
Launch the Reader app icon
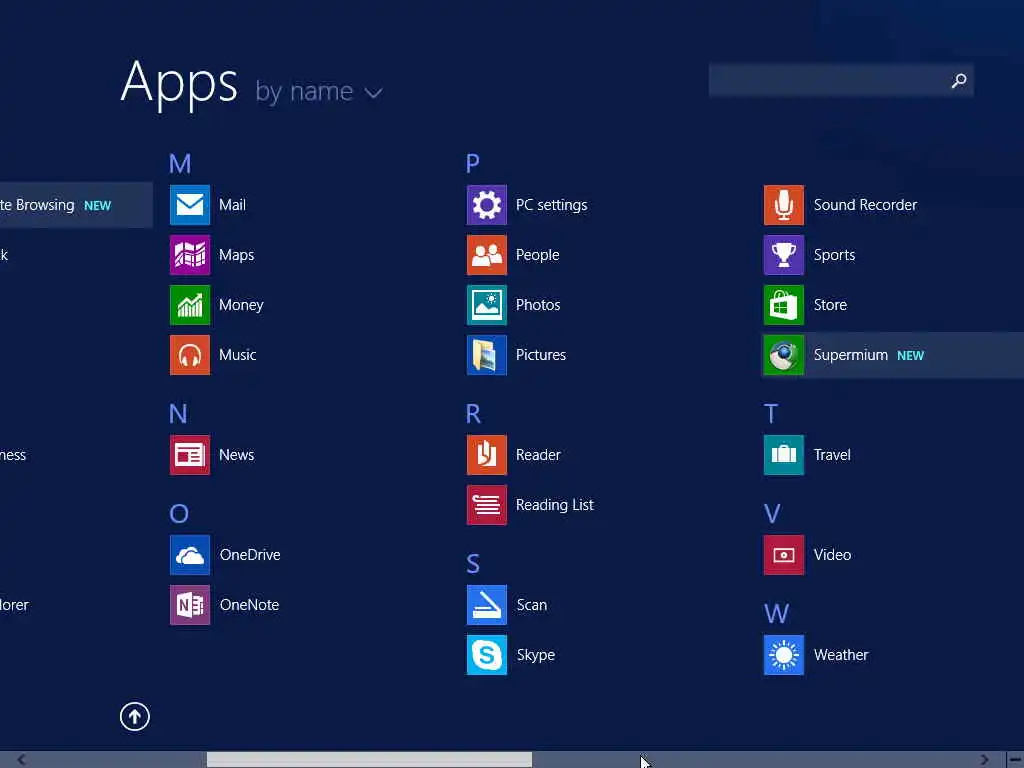click(x=487, y=455)
